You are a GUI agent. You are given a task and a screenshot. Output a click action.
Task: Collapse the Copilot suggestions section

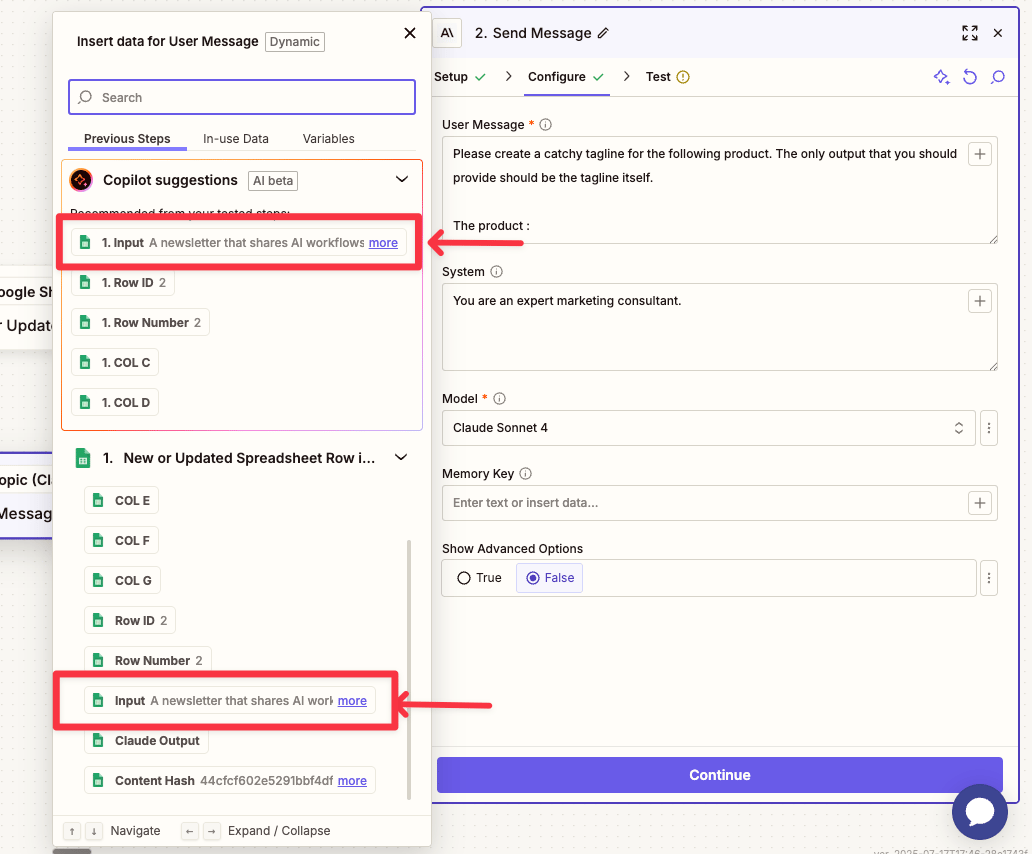(401, 179)
